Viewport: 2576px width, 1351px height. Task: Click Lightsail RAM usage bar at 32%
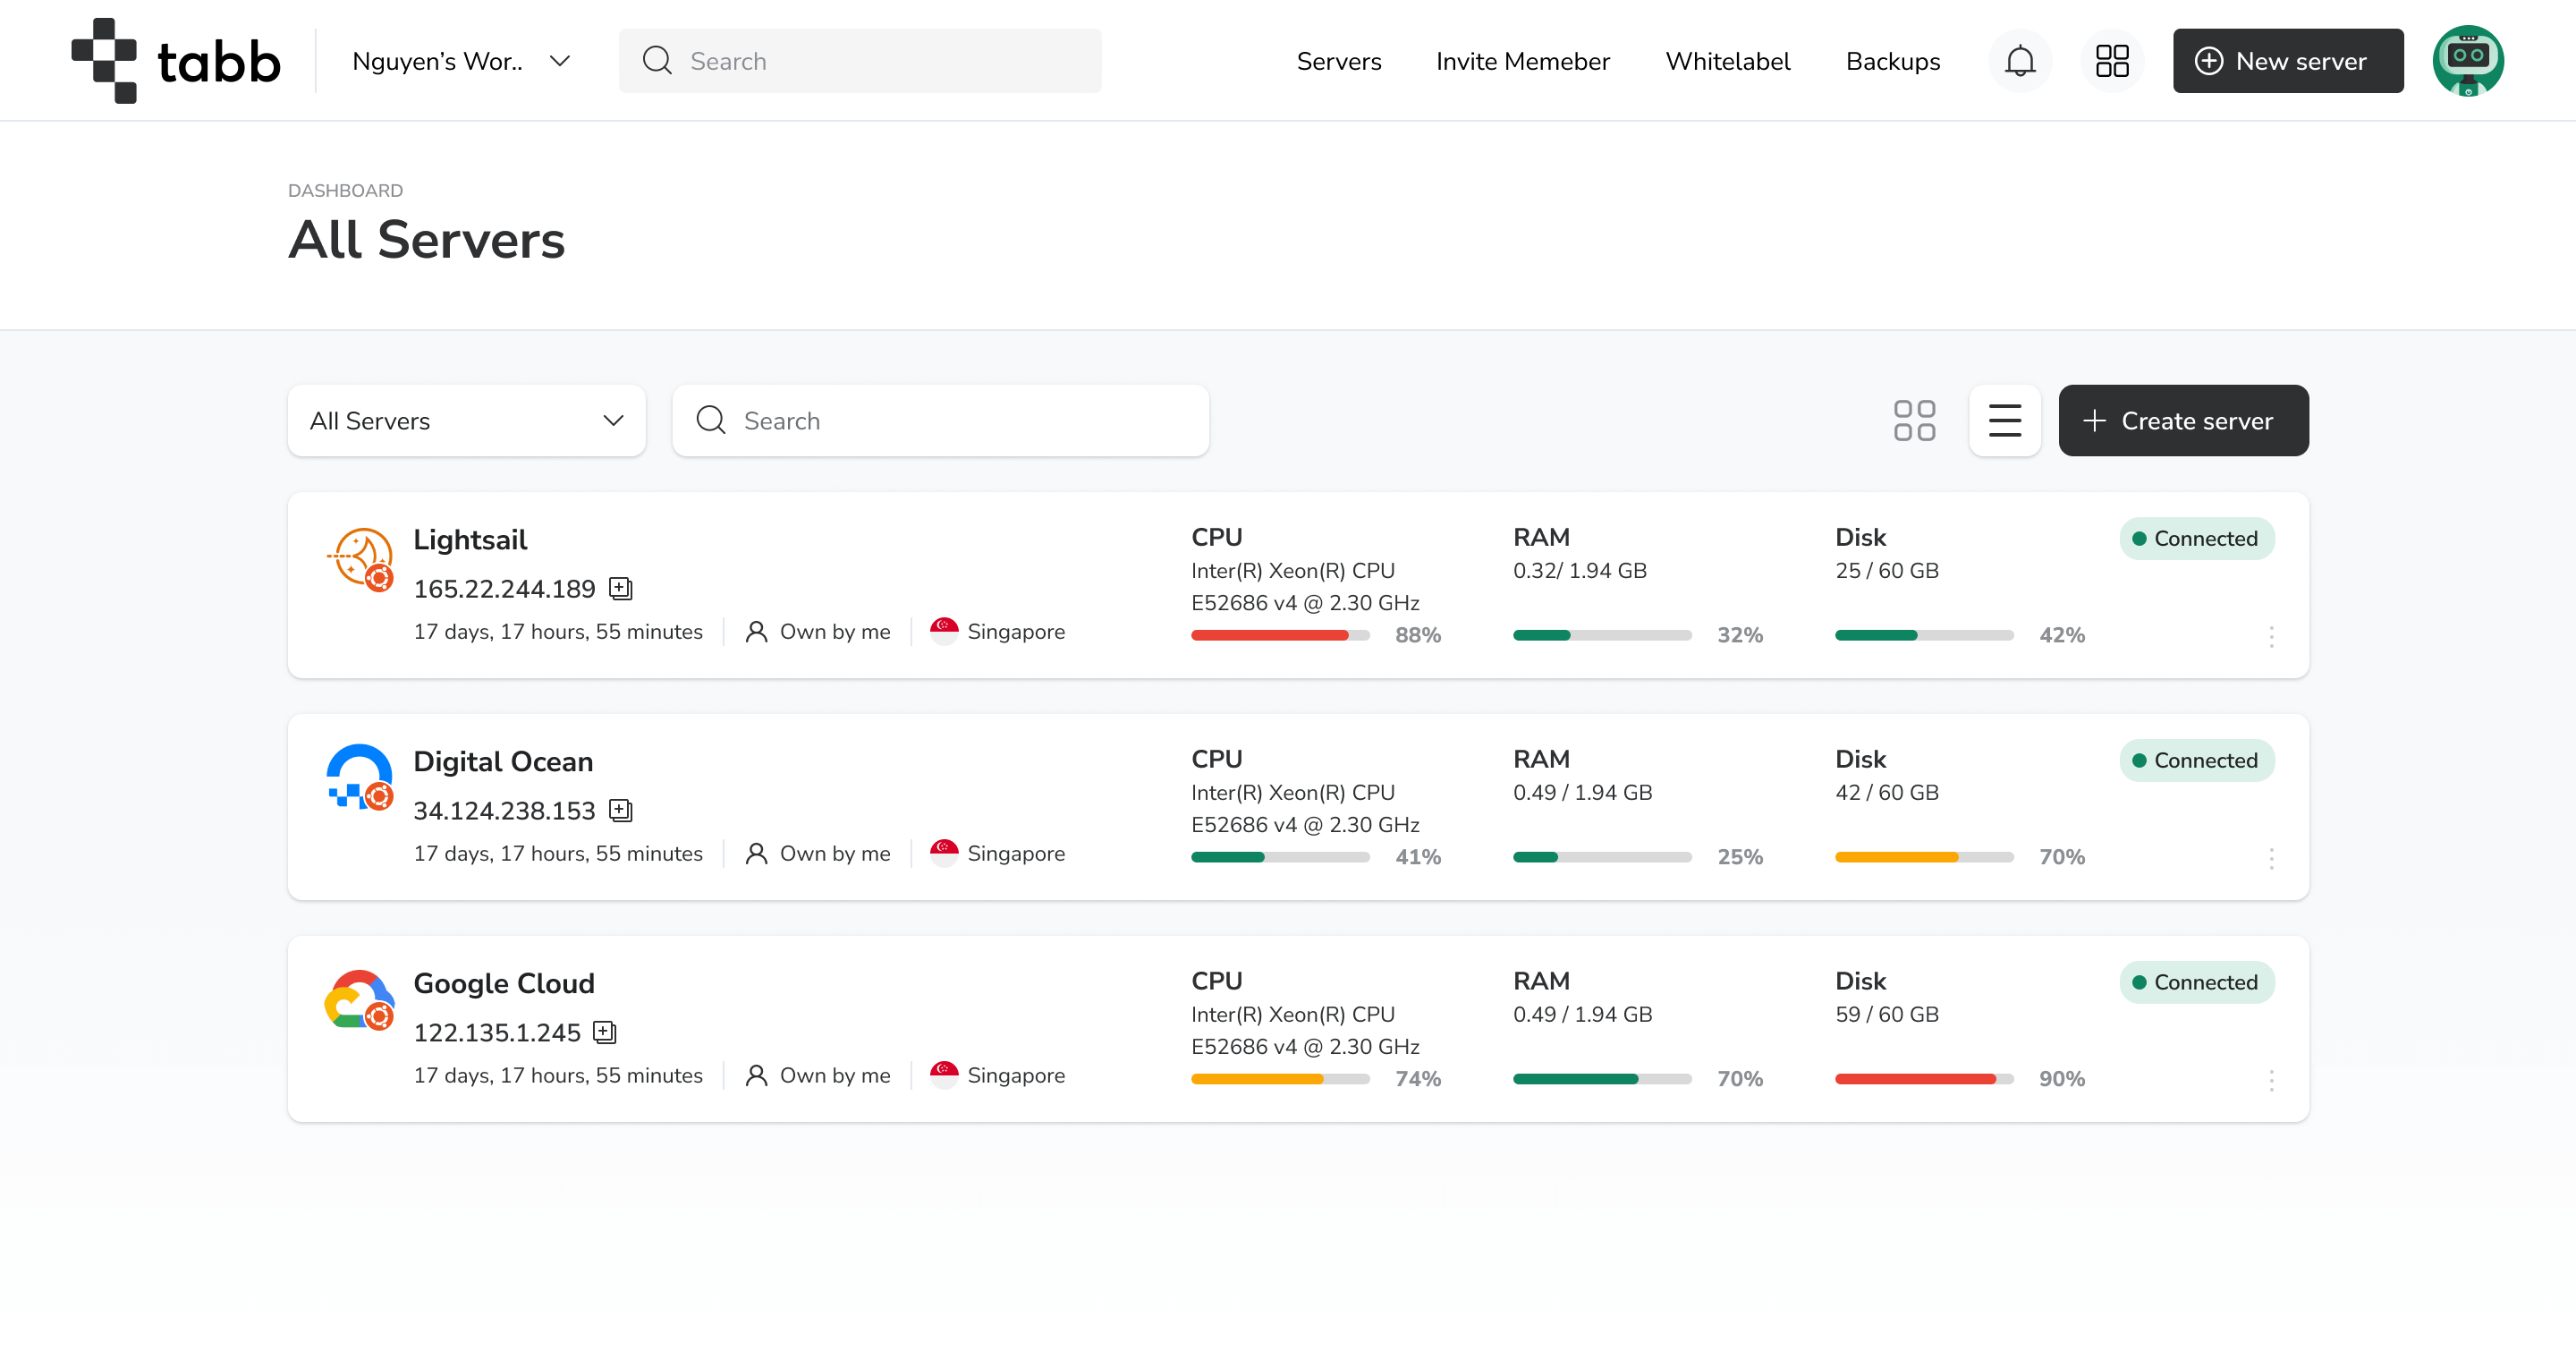tap(1602, 636)
